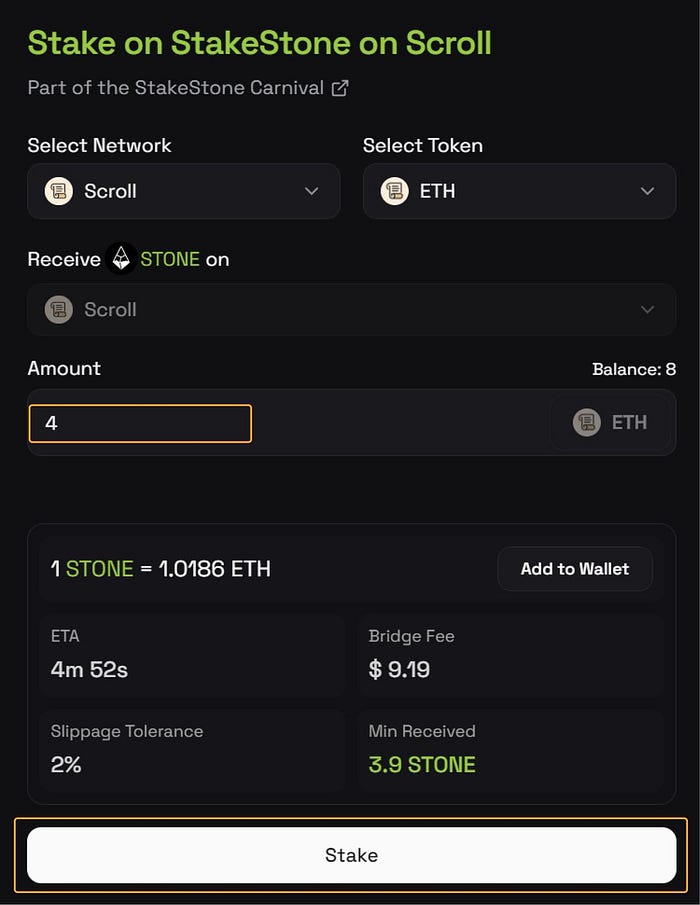
Task: Open the Select Token dropdown
Action: pos(519,191)
